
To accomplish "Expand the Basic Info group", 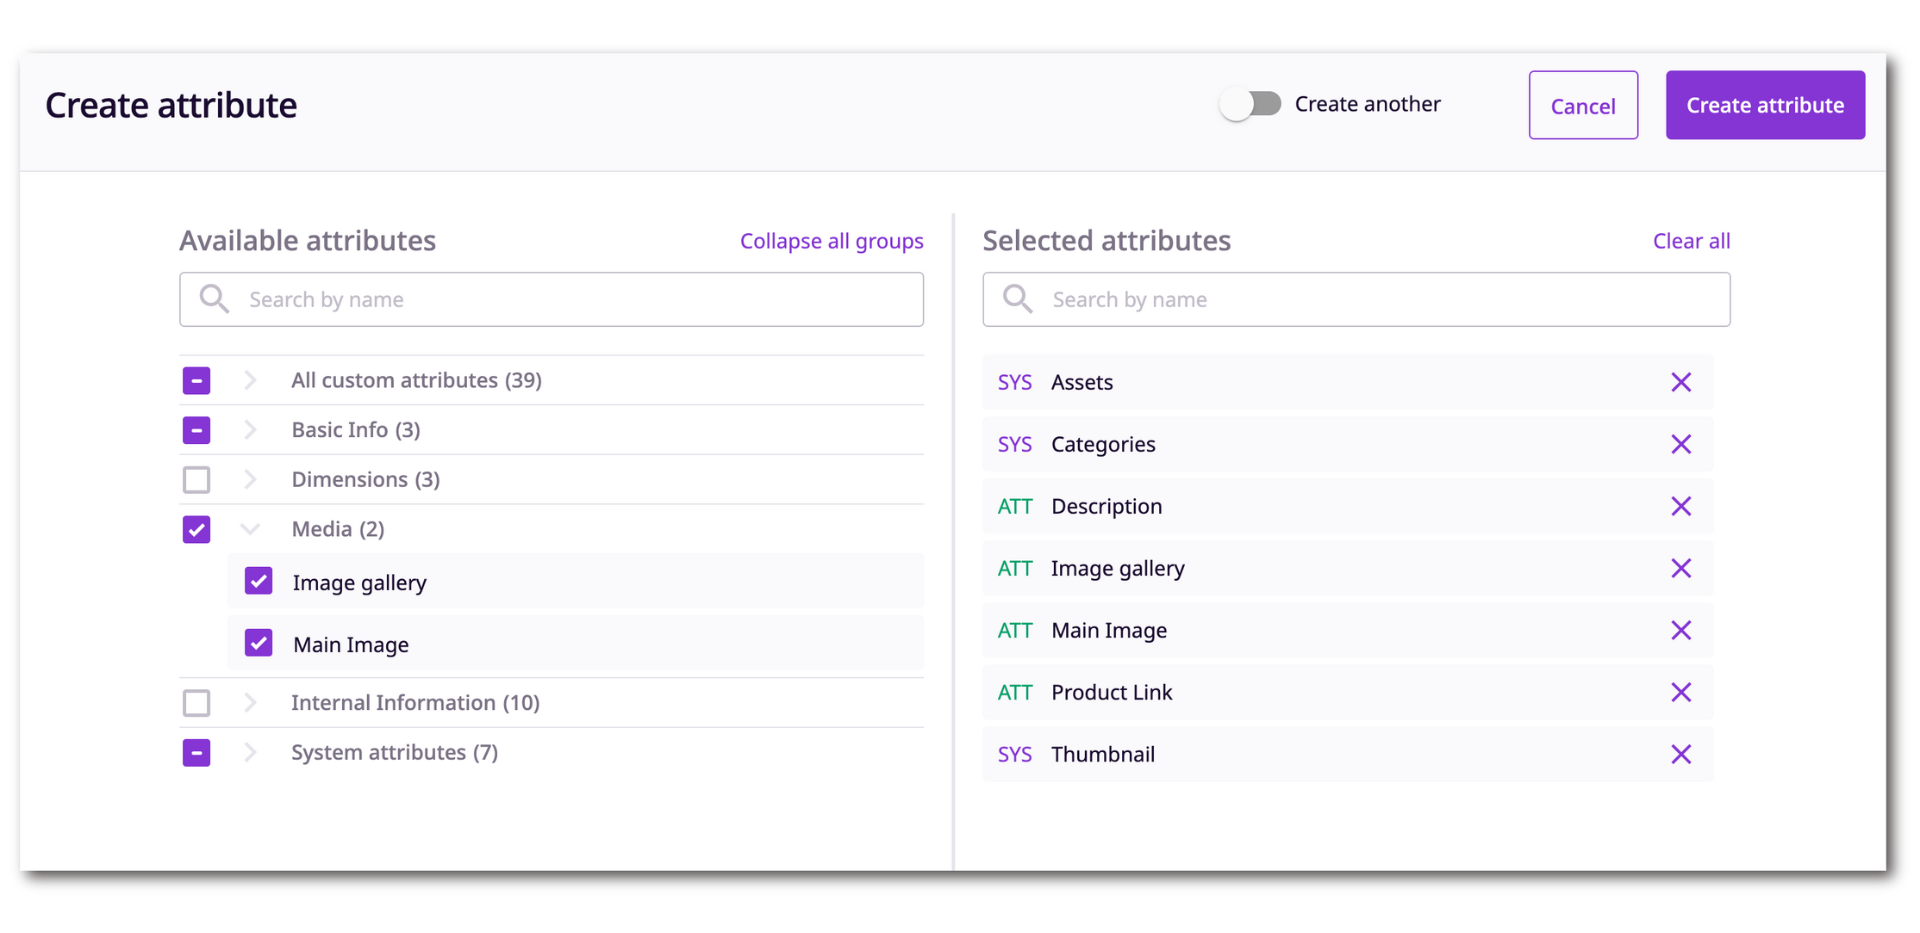I will 250,430.
